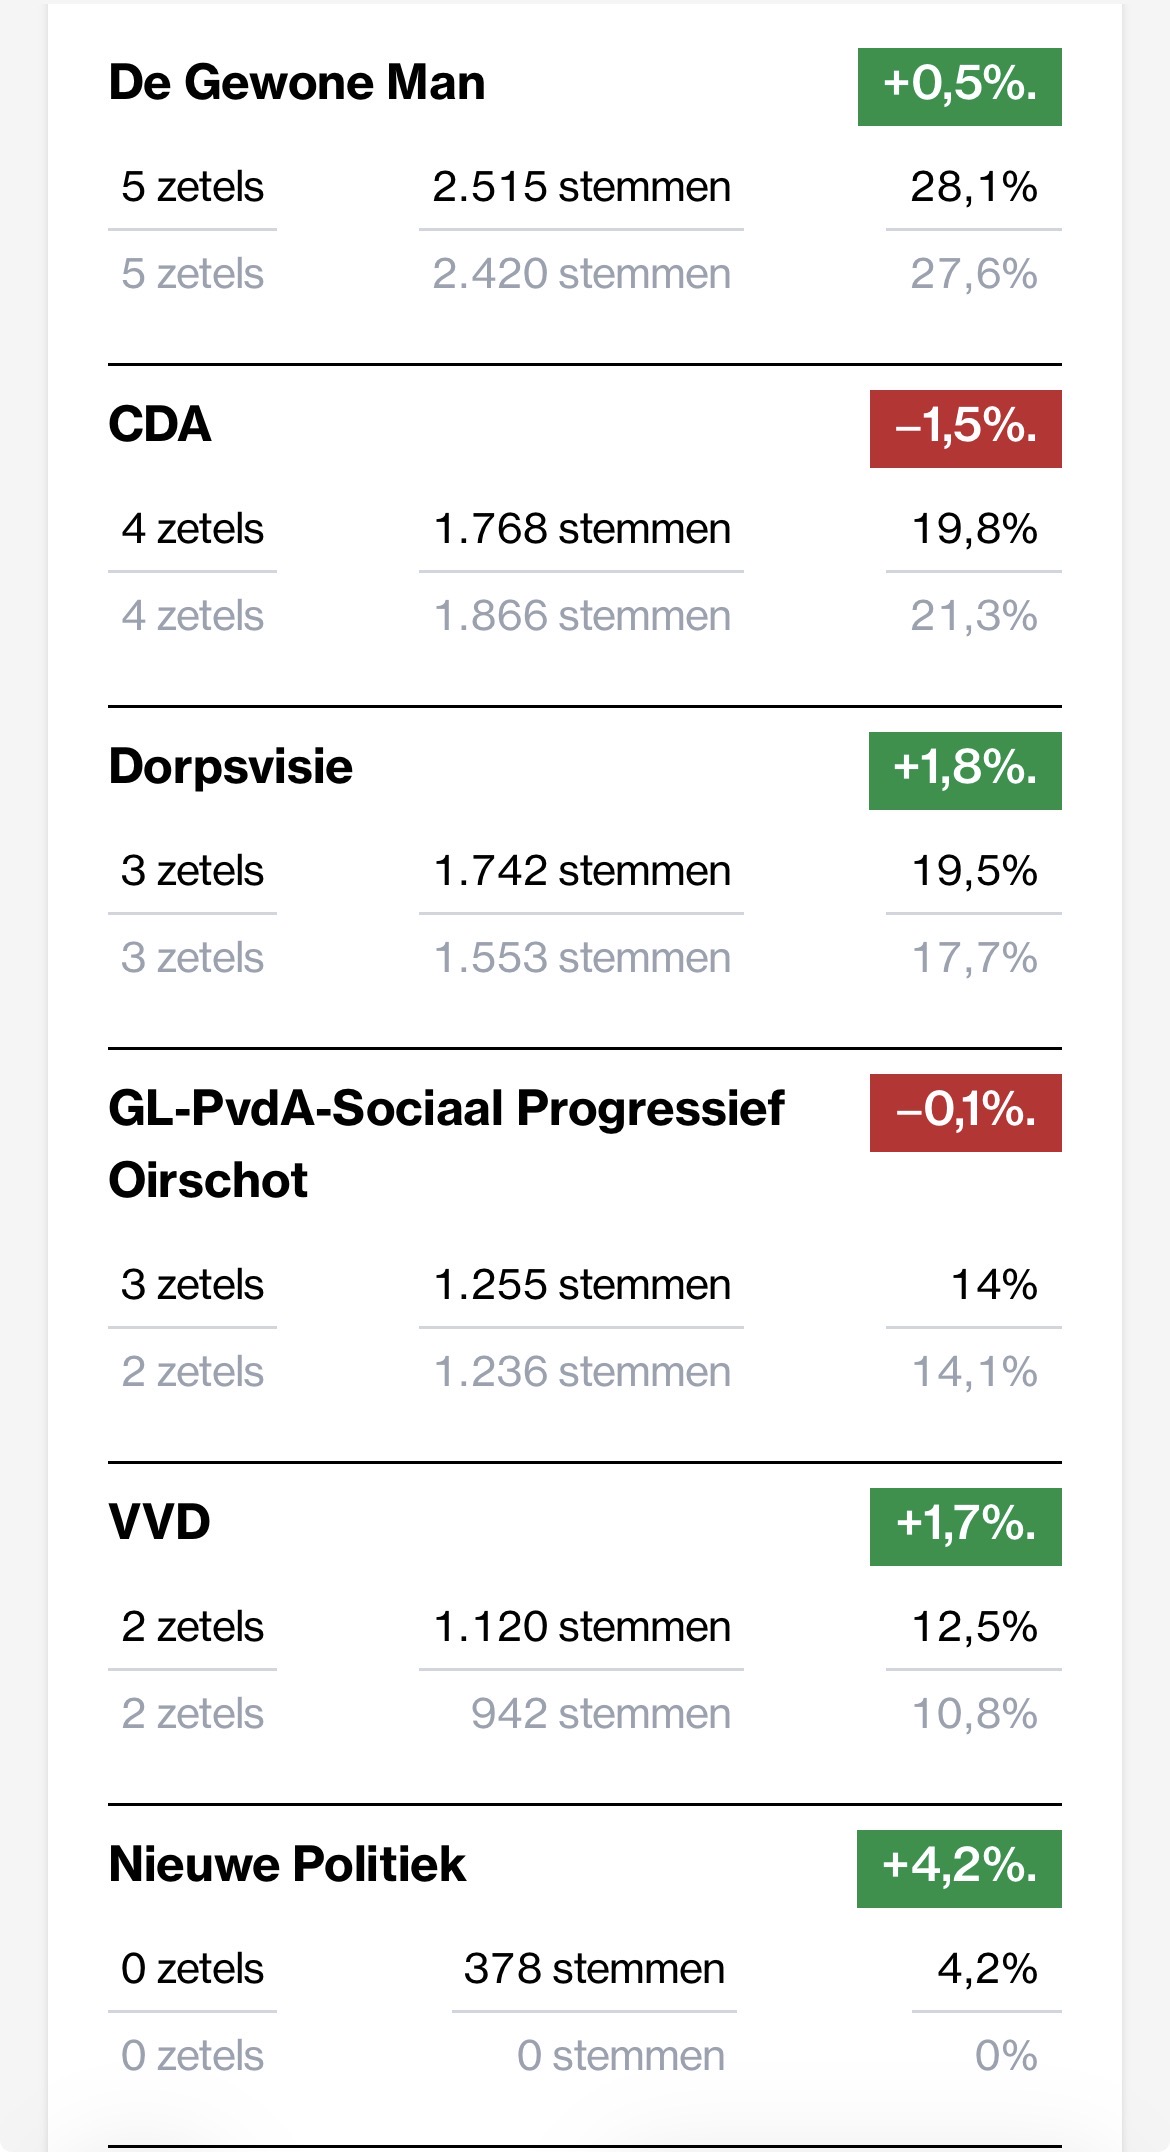Click the 1.768 stemmen figure
The image size is (1170, 2152).
[x=581, y=529]
